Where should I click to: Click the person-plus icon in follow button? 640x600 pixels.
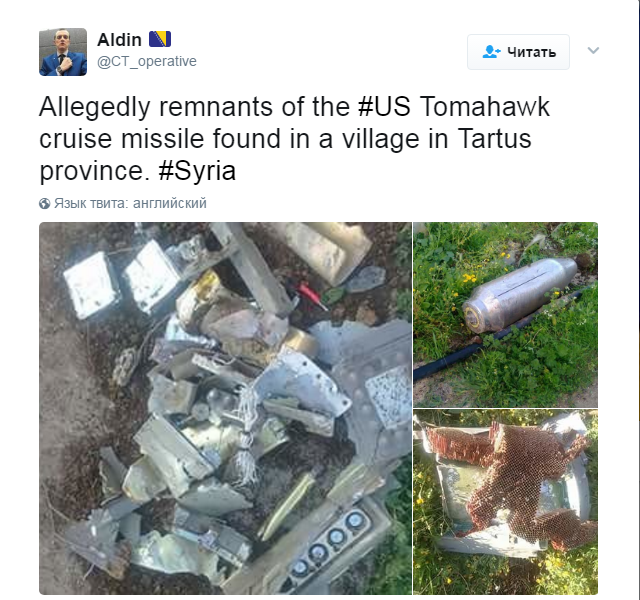coord(491,52)
